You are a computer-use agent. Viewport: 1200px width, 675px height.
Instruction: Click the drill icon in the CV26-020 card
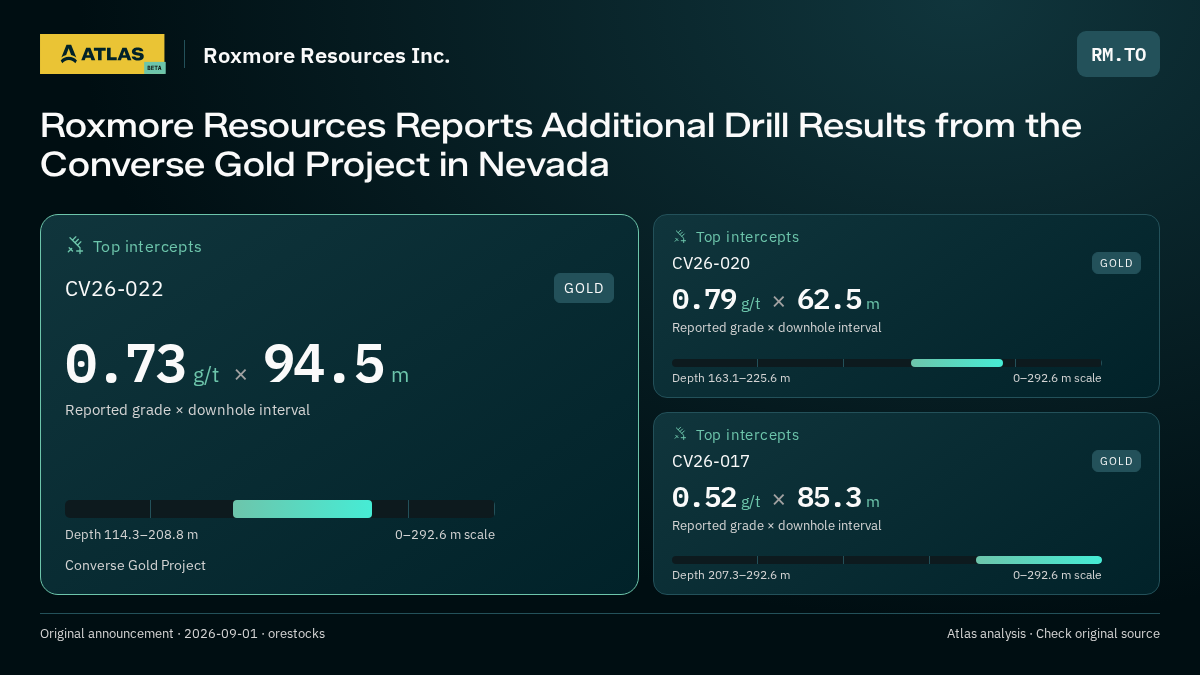(x=680, y=237)
